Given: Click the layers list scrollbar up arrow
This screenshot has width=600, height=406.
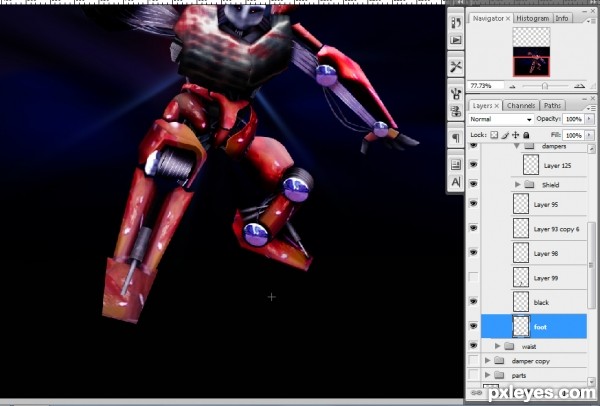Looking at the screenshot, I should pyautogui.click(x=591, y=148).
